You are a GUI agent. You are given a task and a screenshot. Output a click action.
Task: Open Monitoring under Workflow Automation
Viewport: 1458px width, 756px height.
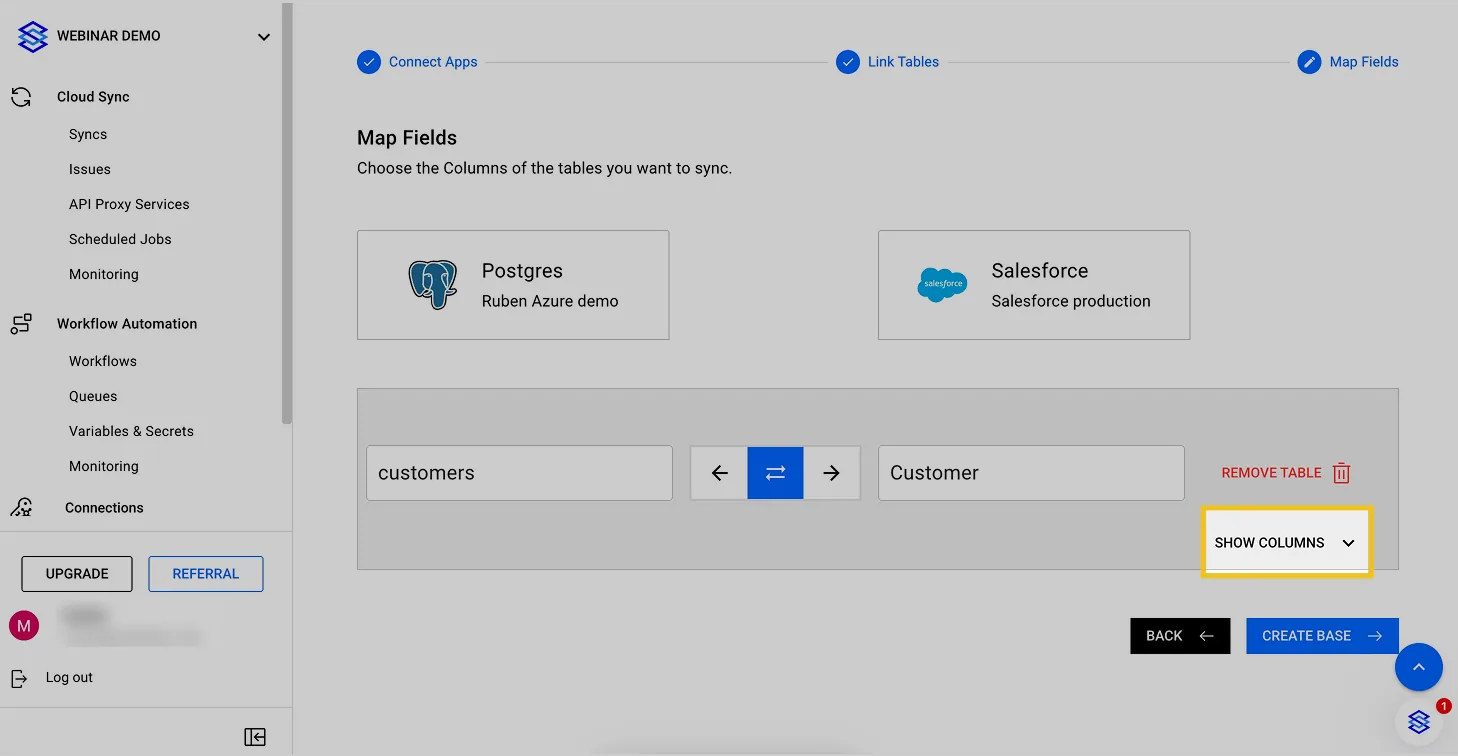point(104,466)
